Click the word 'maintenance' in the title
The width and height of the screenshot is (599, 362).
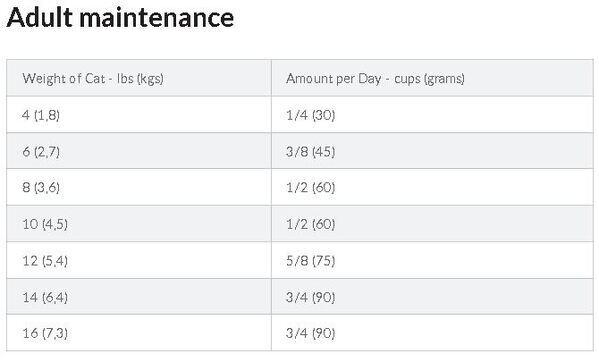tap(157, 18)
